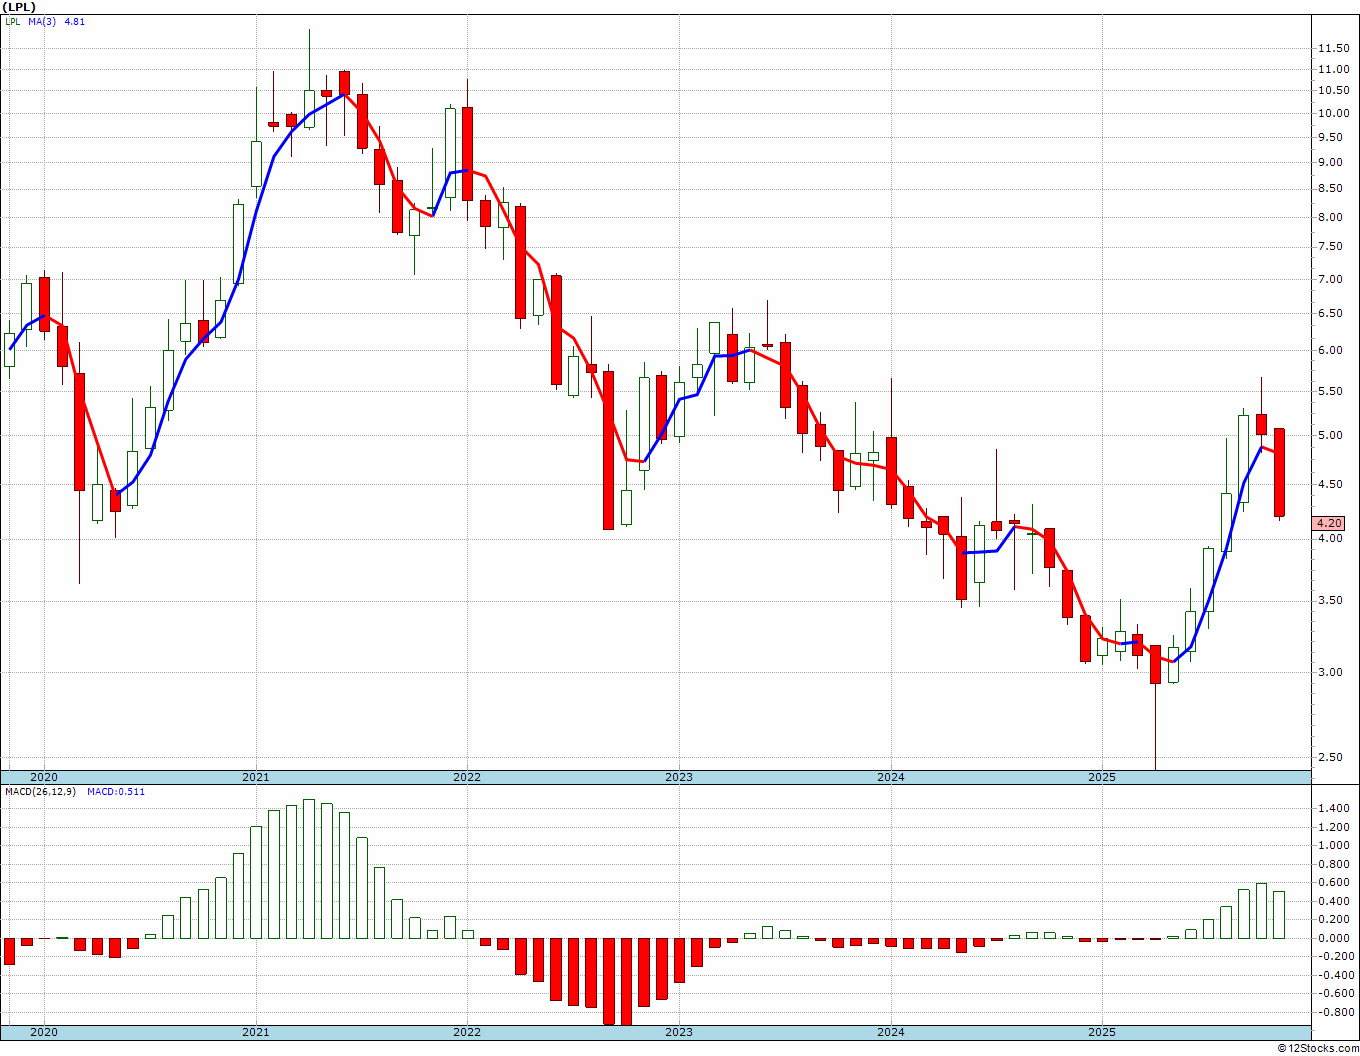Select 2025 on the price chart time axis
Viewport: 1360px width, 1056px height.
1102,777
